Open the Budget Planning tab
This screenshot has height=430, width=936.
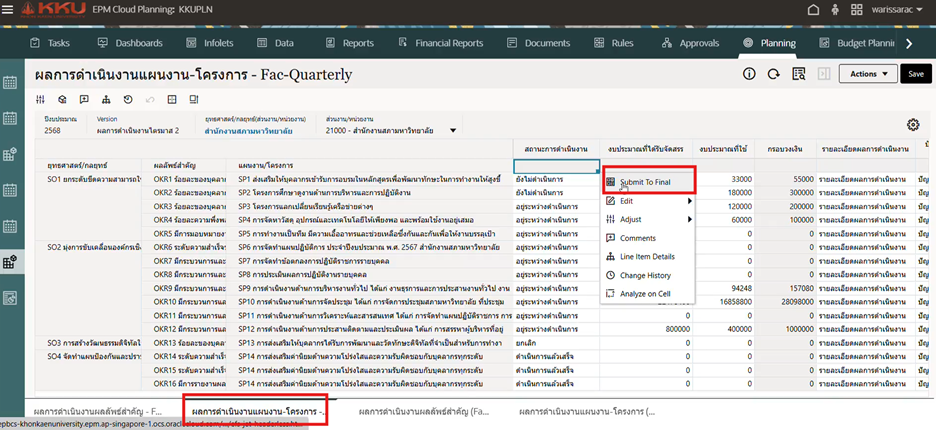point(857,43)
